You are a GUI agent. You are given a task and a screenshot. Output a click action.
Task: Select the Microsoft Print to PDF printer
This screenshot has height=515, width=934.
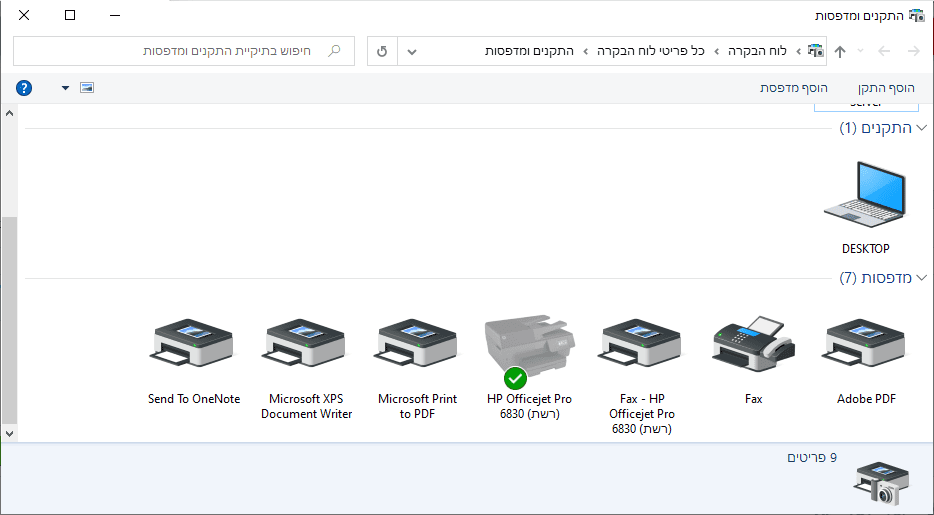point(417,344)
